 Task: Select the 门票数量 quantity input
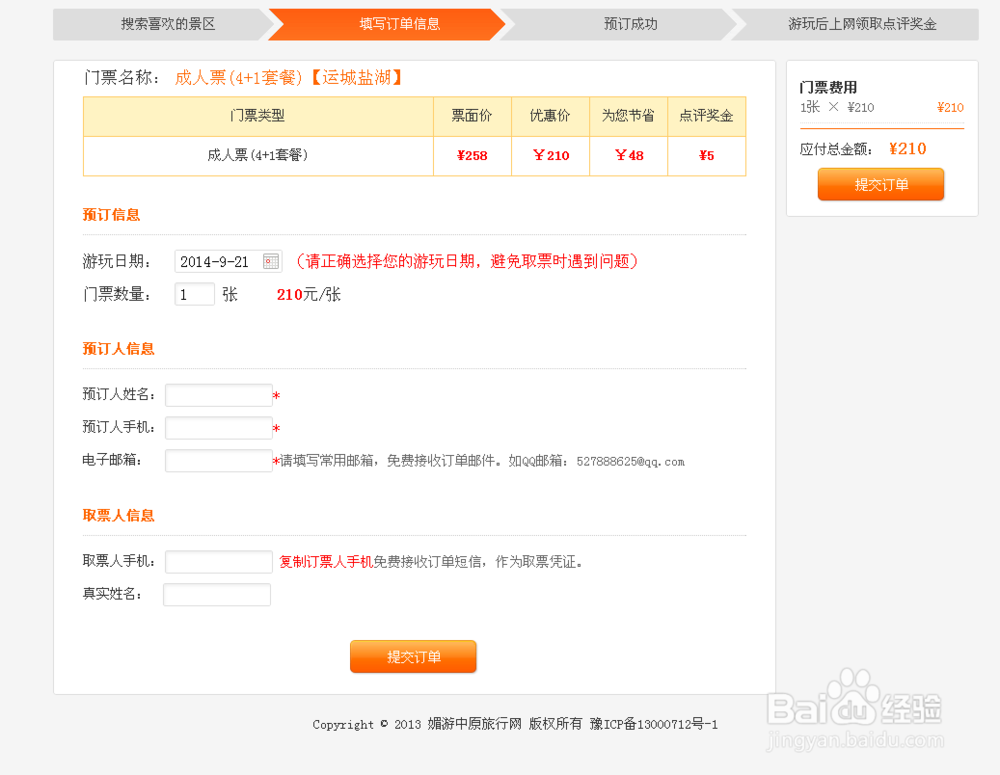tap(194, 294)
